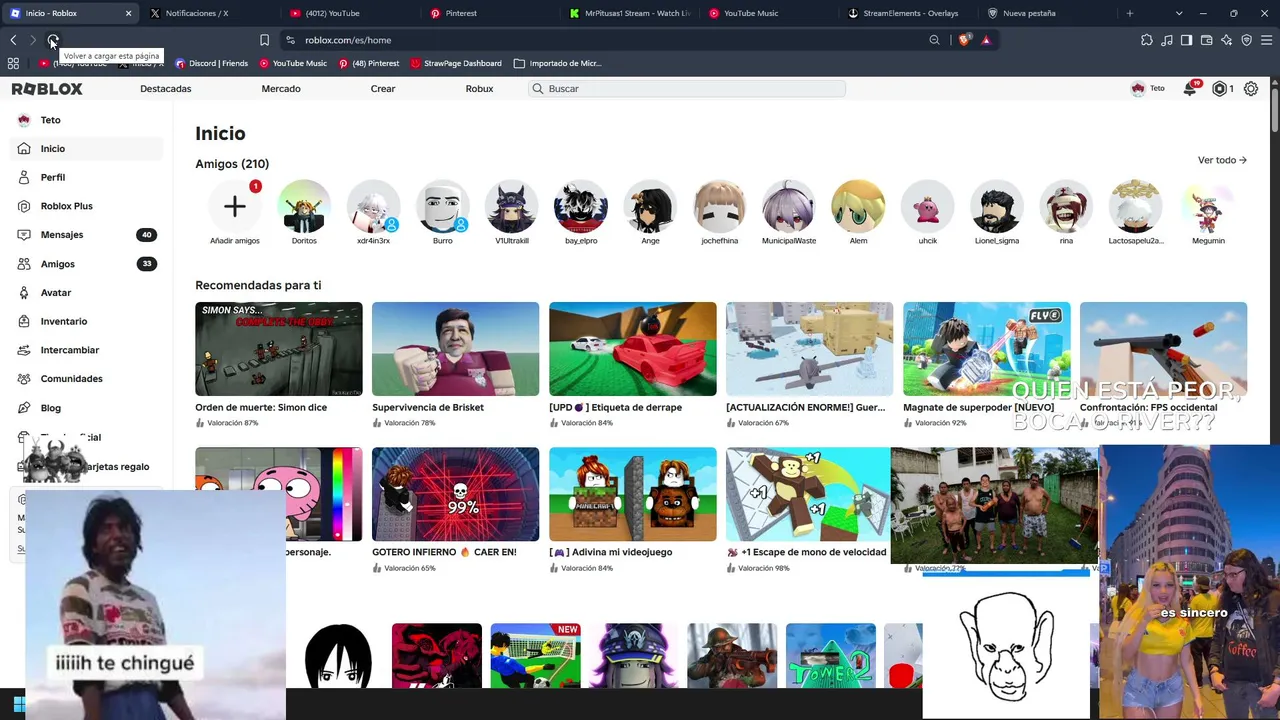The height and width of the screenshot is (720, 1280).
Task: Click the zoom magnifier in address bar
Action: (x=934, y=40)
